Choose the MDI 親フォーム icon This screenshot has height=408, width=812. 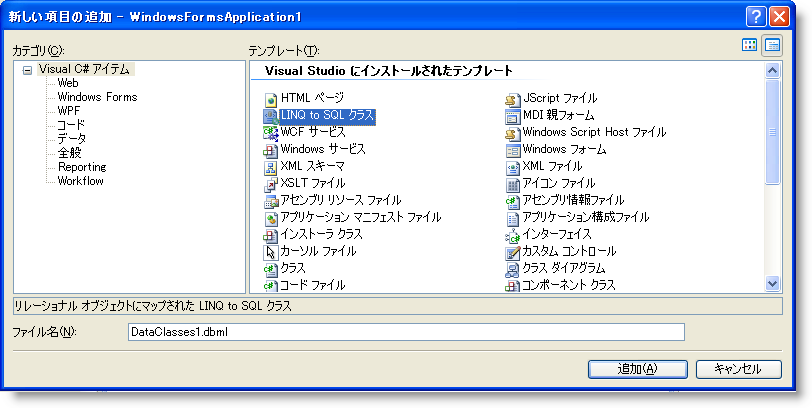[513, 116]
